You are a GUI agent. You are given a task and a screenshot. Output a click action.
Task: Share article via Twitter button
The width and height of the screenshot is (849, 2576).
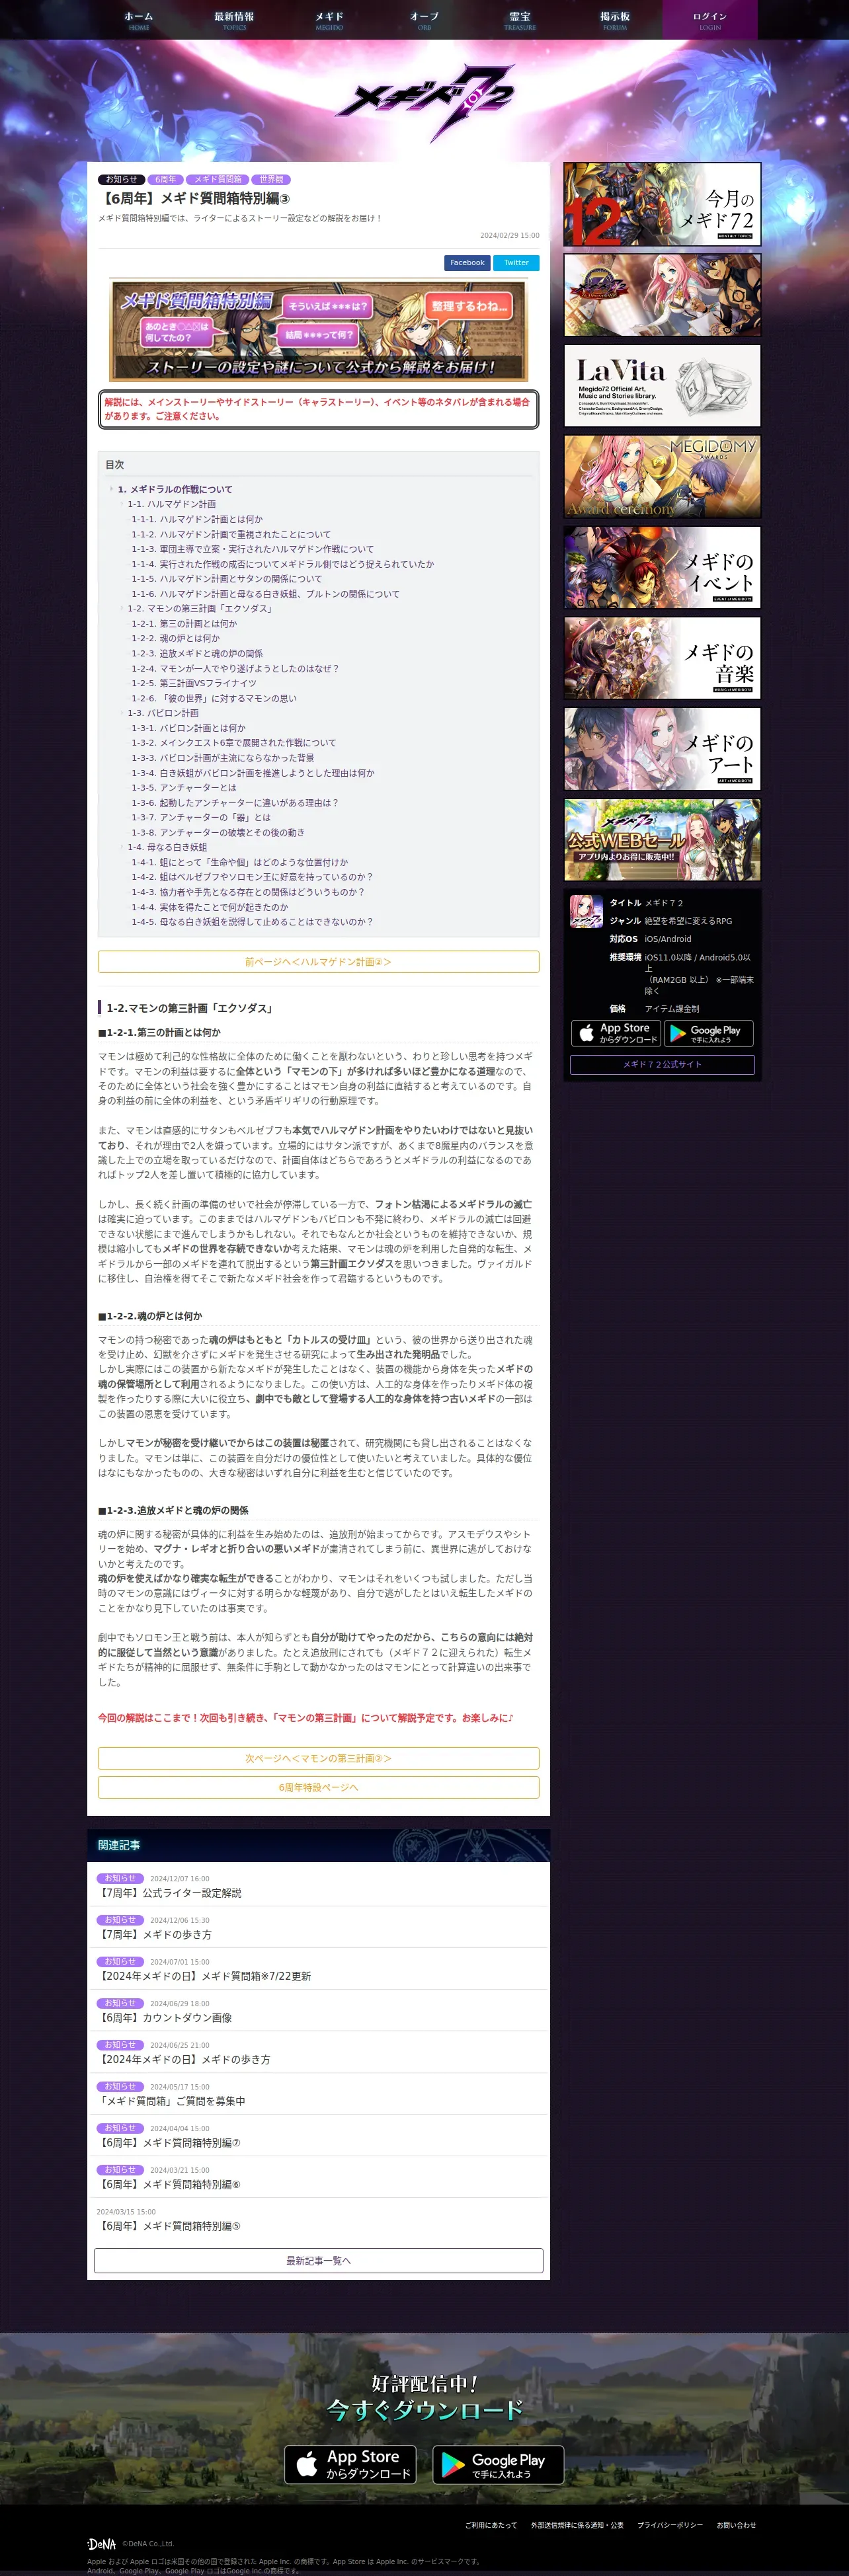pos(516,263)
